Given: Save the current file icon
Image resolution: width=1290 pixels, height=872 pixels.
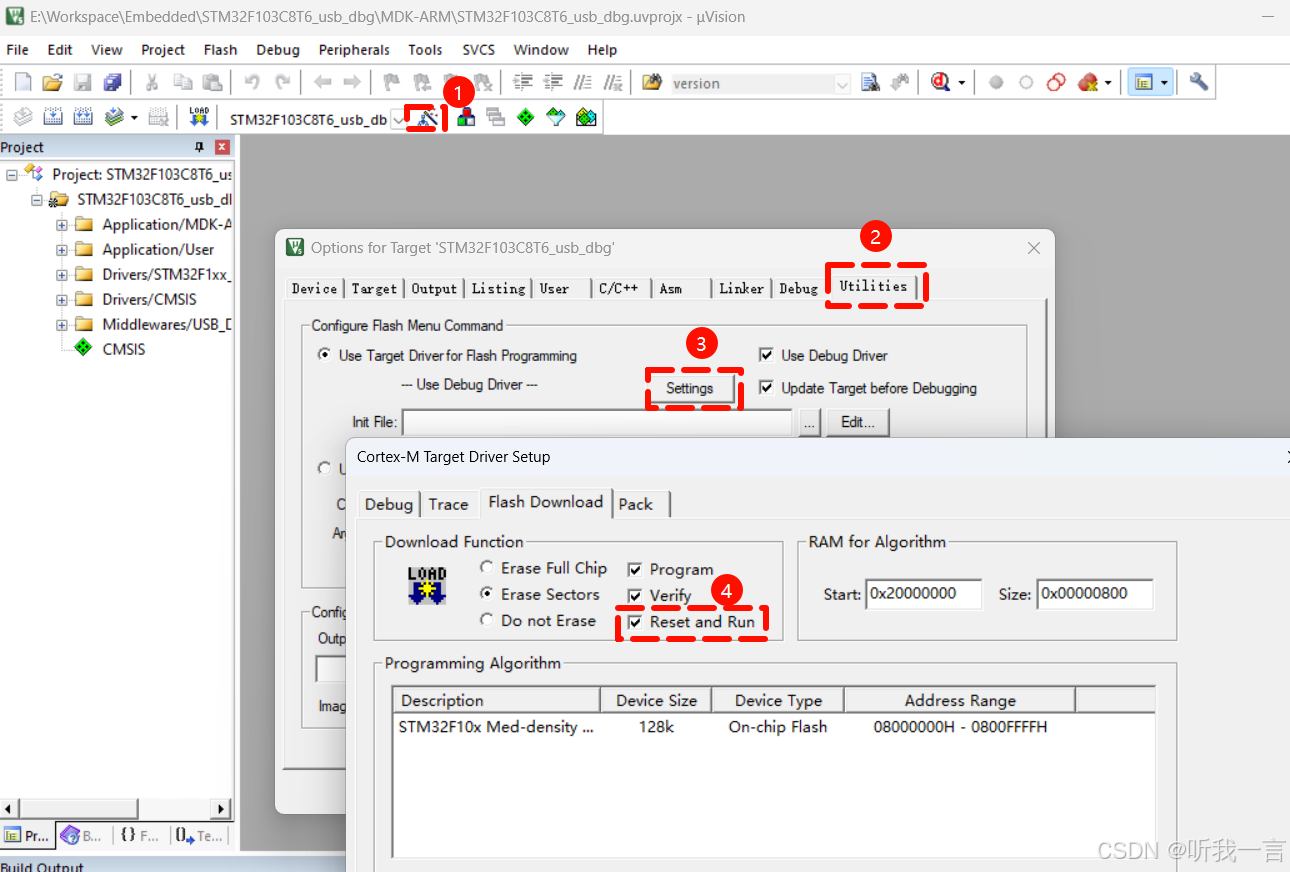Looking at the screenshot, I should click(x=83, y=83).
